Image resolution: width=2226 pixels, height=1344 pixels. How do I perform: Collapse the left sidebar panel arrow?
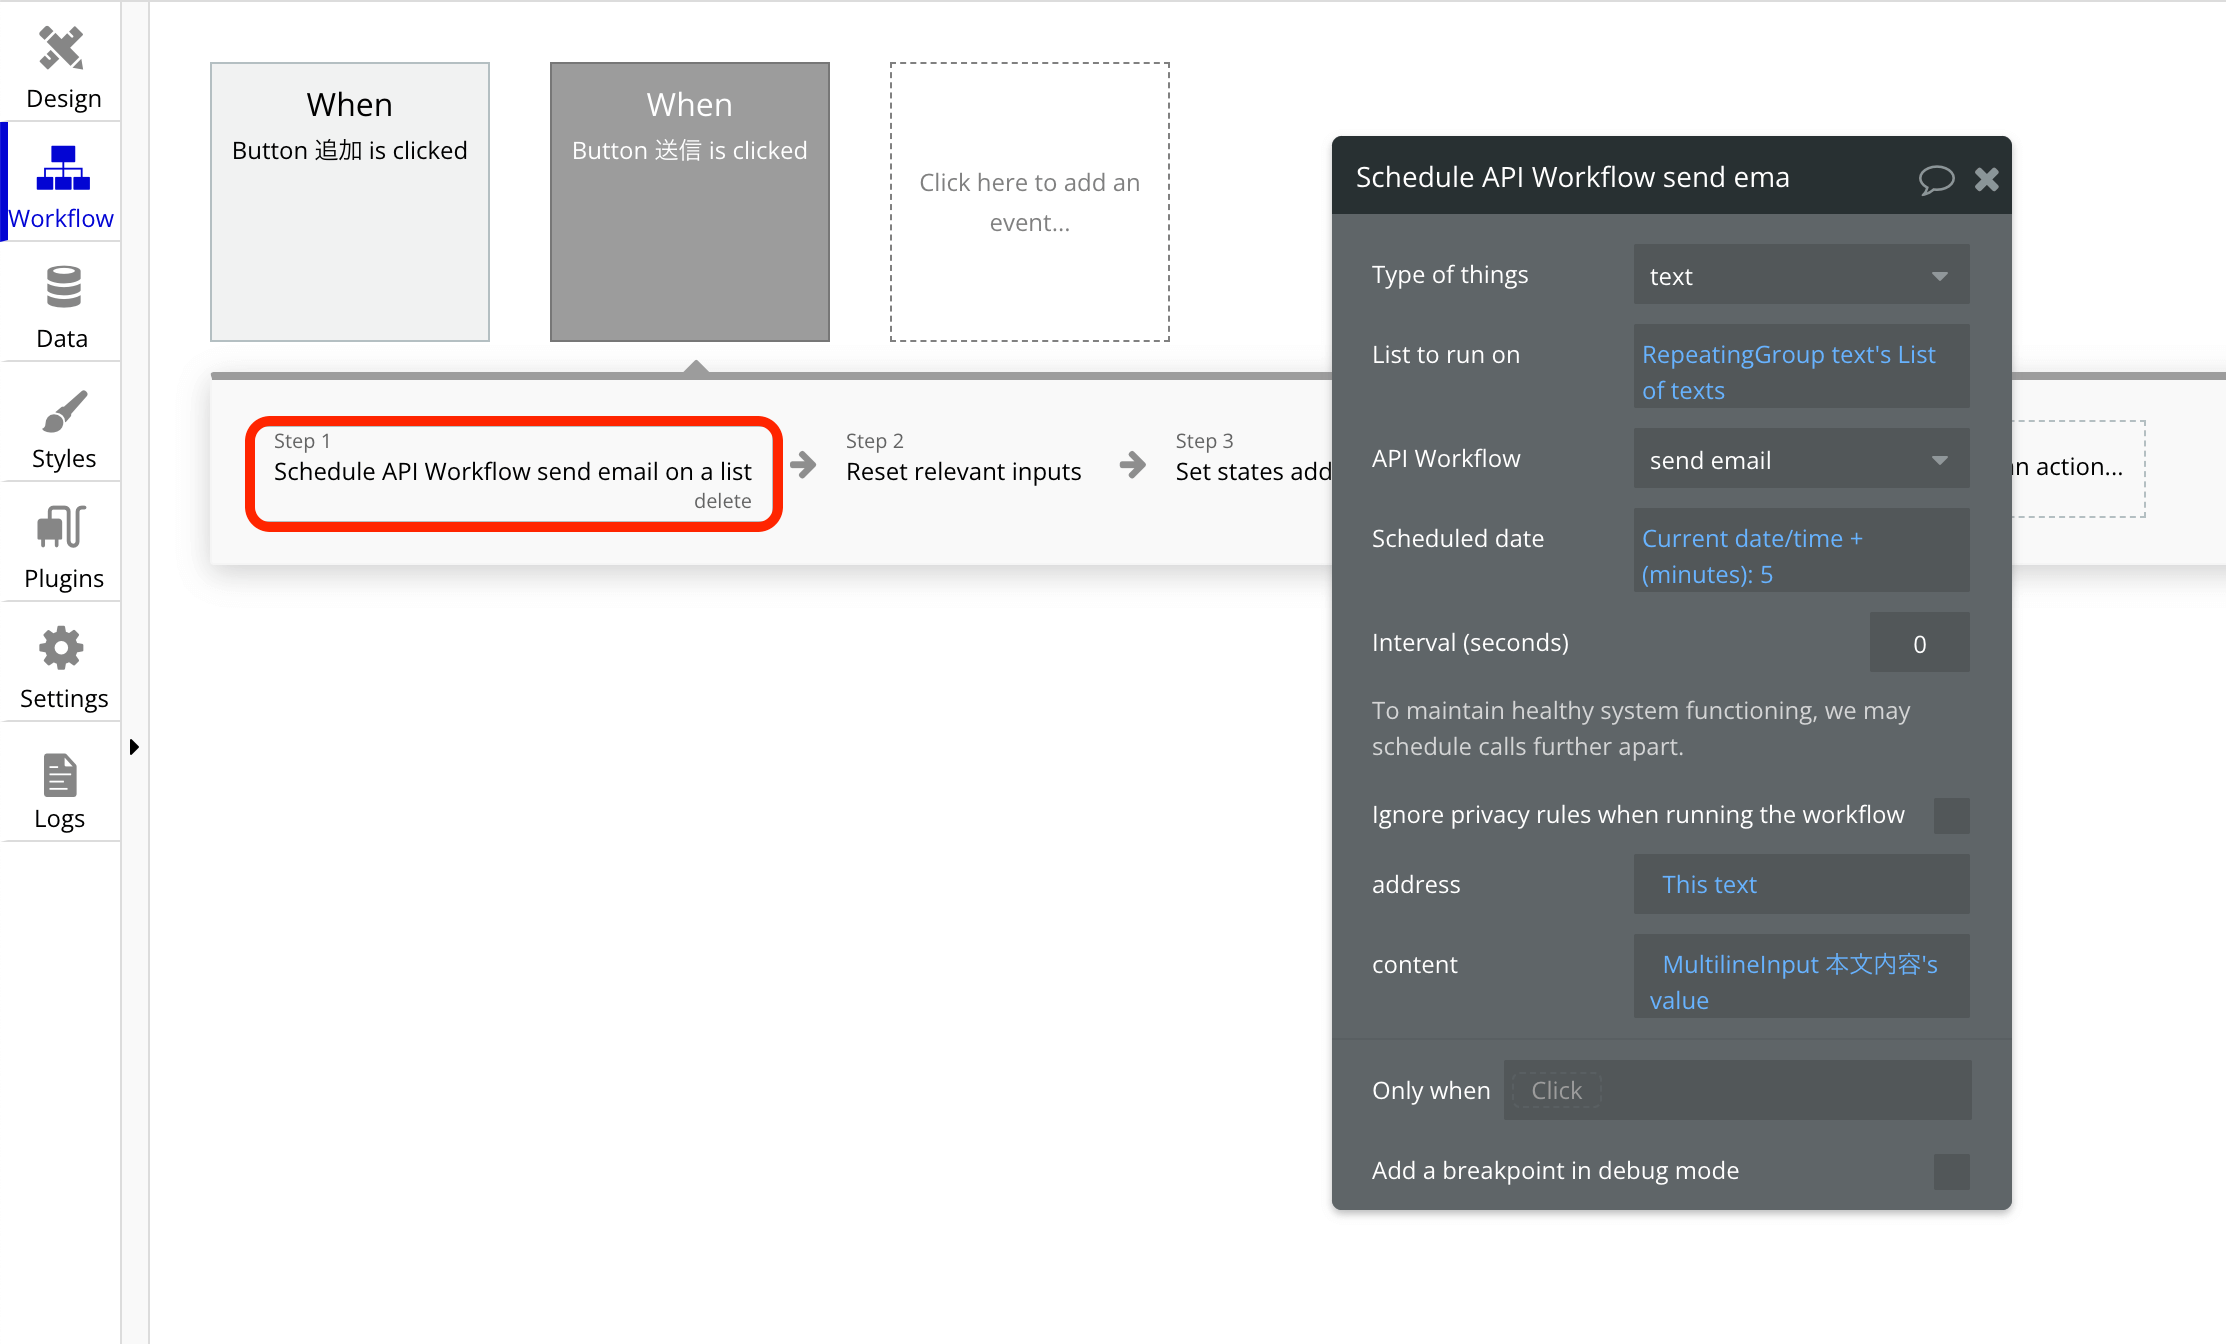(135, 746)
